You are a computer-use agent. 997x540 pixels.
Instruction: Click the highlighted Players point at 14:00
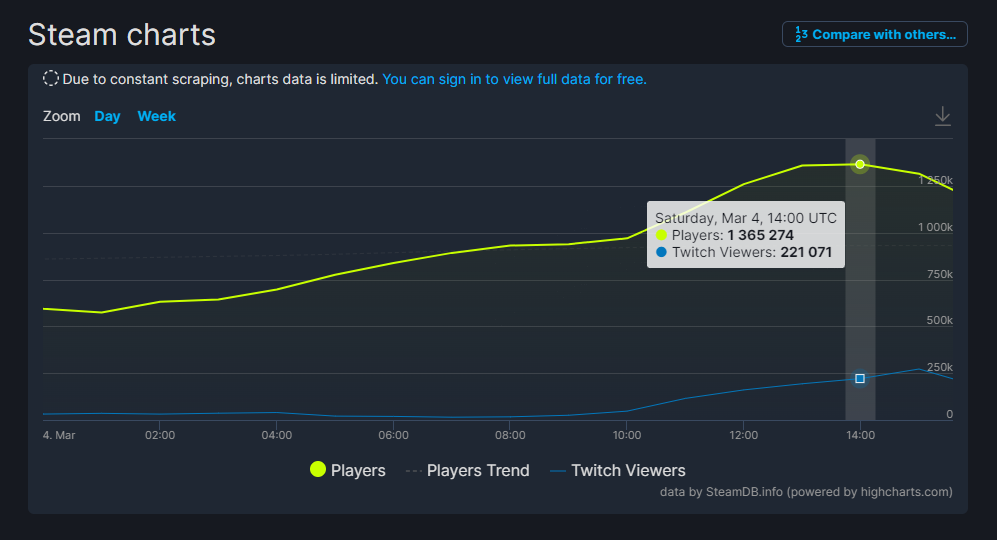point(860,164)
